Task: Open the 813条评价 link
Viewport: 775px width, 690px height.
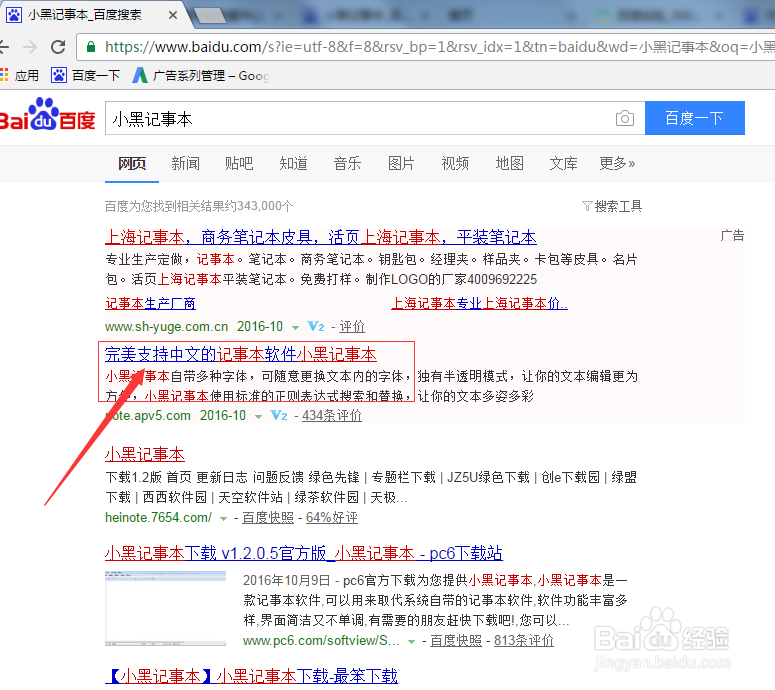Action: click(524, 641)
